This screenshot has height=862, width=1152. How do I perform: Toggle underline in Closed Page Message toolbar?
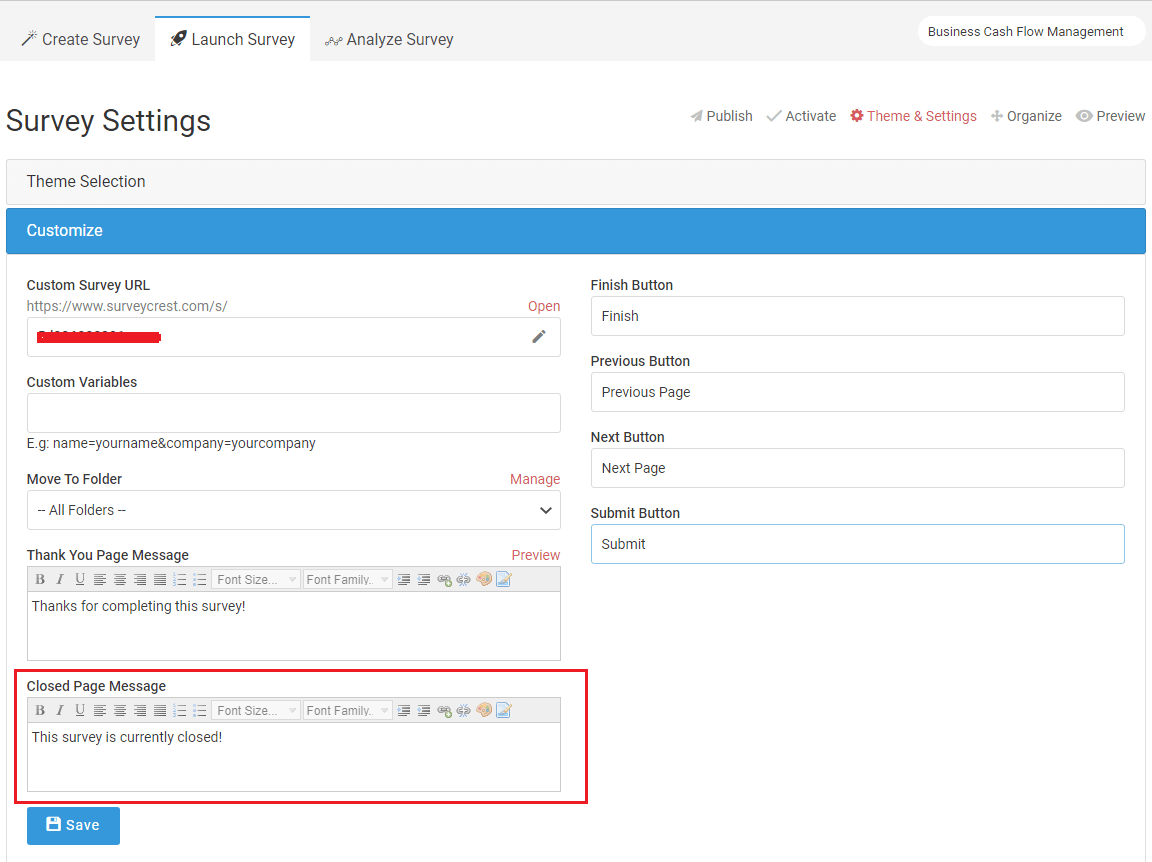pos(80,711)
